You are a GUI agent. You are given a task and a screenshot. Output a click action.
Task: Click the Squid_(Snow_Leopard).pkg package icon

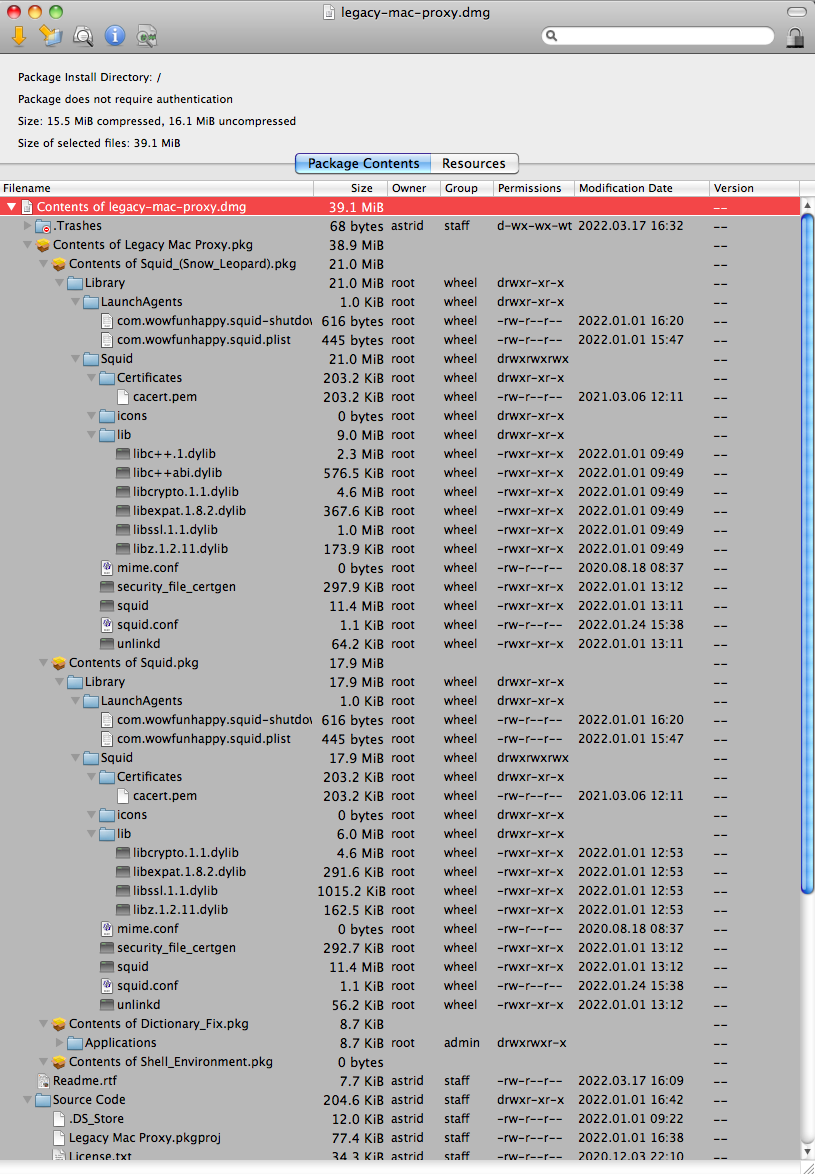point(59,264)
